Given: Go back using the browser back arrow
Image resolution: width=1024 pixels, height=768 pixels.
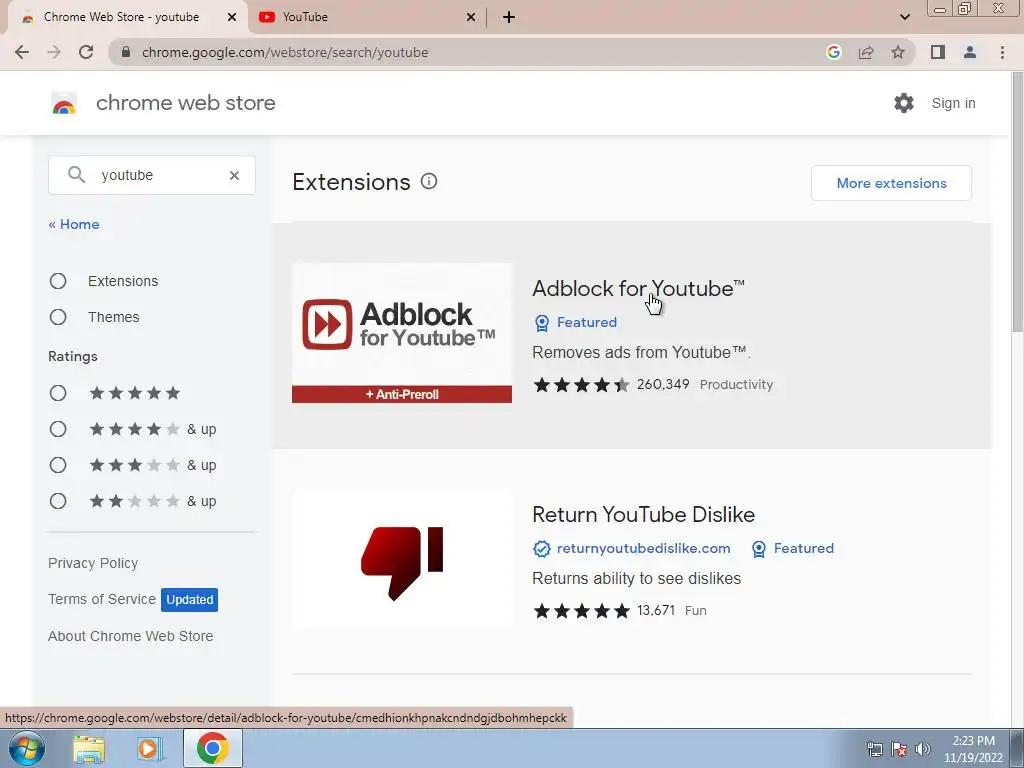Looking at the screenshot, I should (22, 52).
